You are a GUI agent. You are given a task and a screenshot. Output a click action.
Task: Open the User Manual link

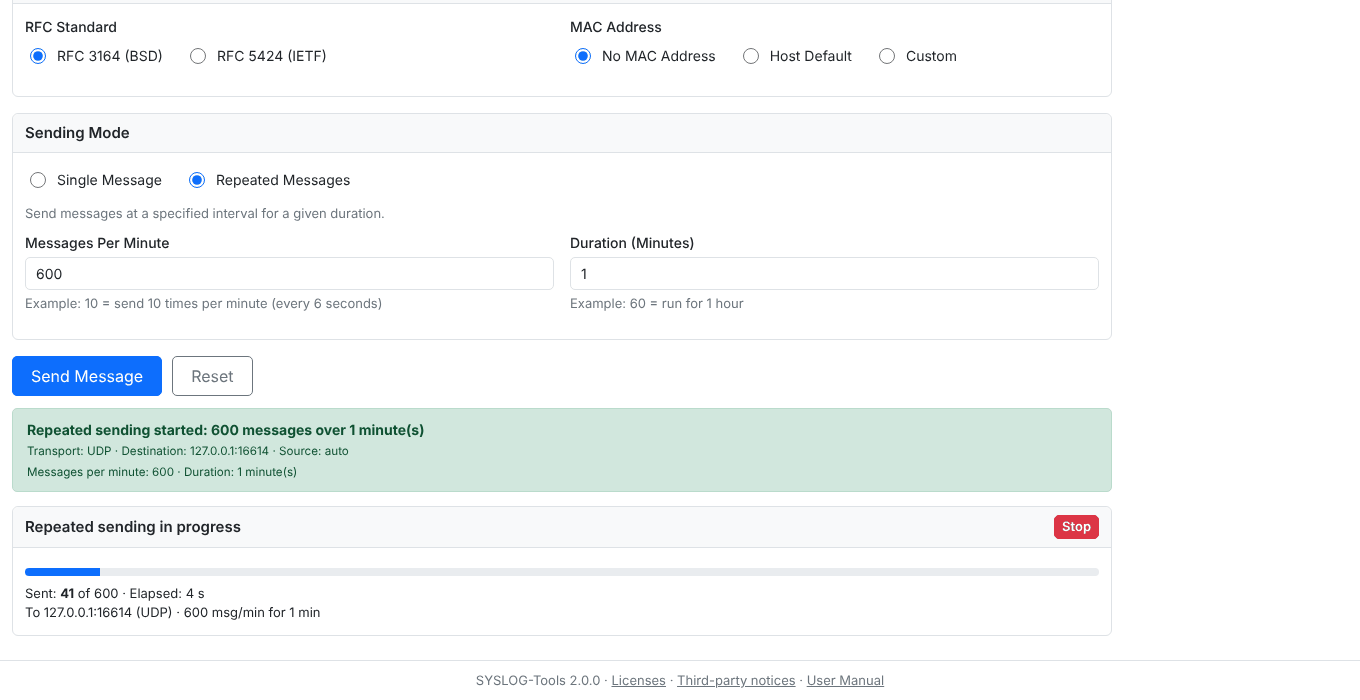(x=845, y=680)
